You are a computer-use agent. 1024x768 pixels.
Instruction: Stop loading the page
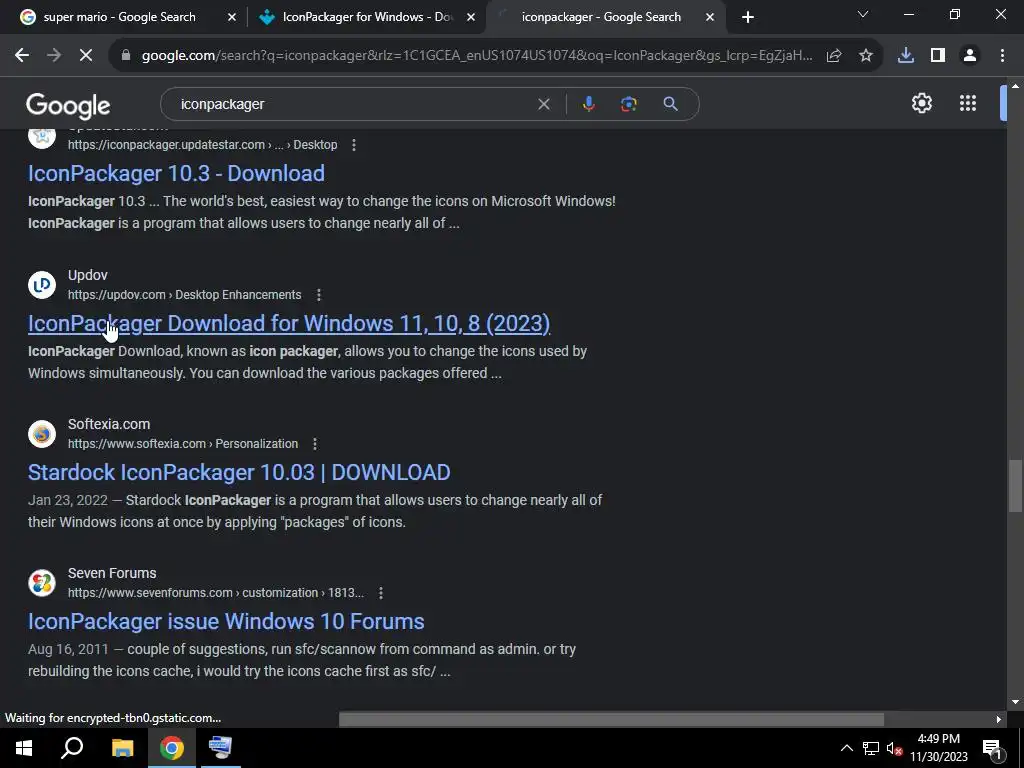[x=86, y=56]
